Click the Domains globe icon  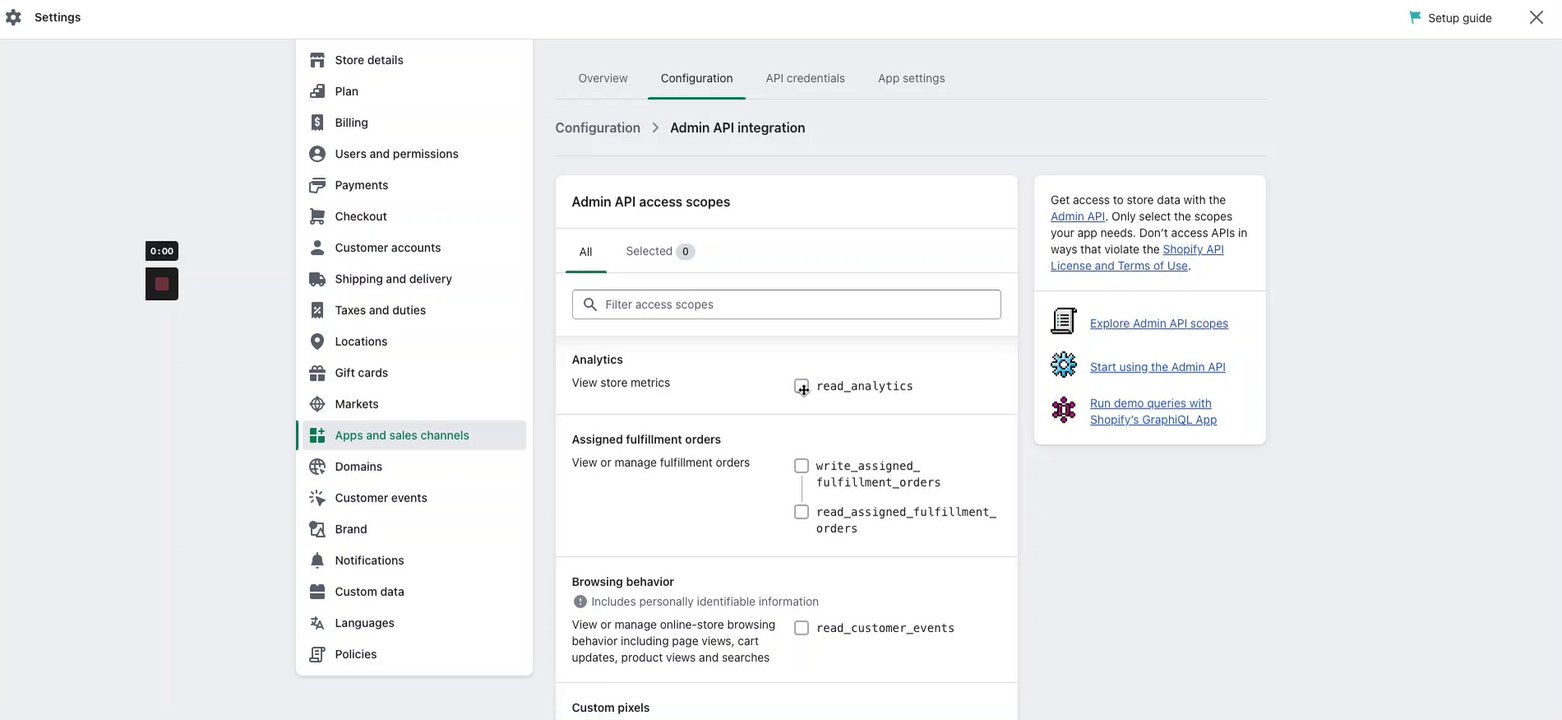pyautogui.click(x=317, y=467)
